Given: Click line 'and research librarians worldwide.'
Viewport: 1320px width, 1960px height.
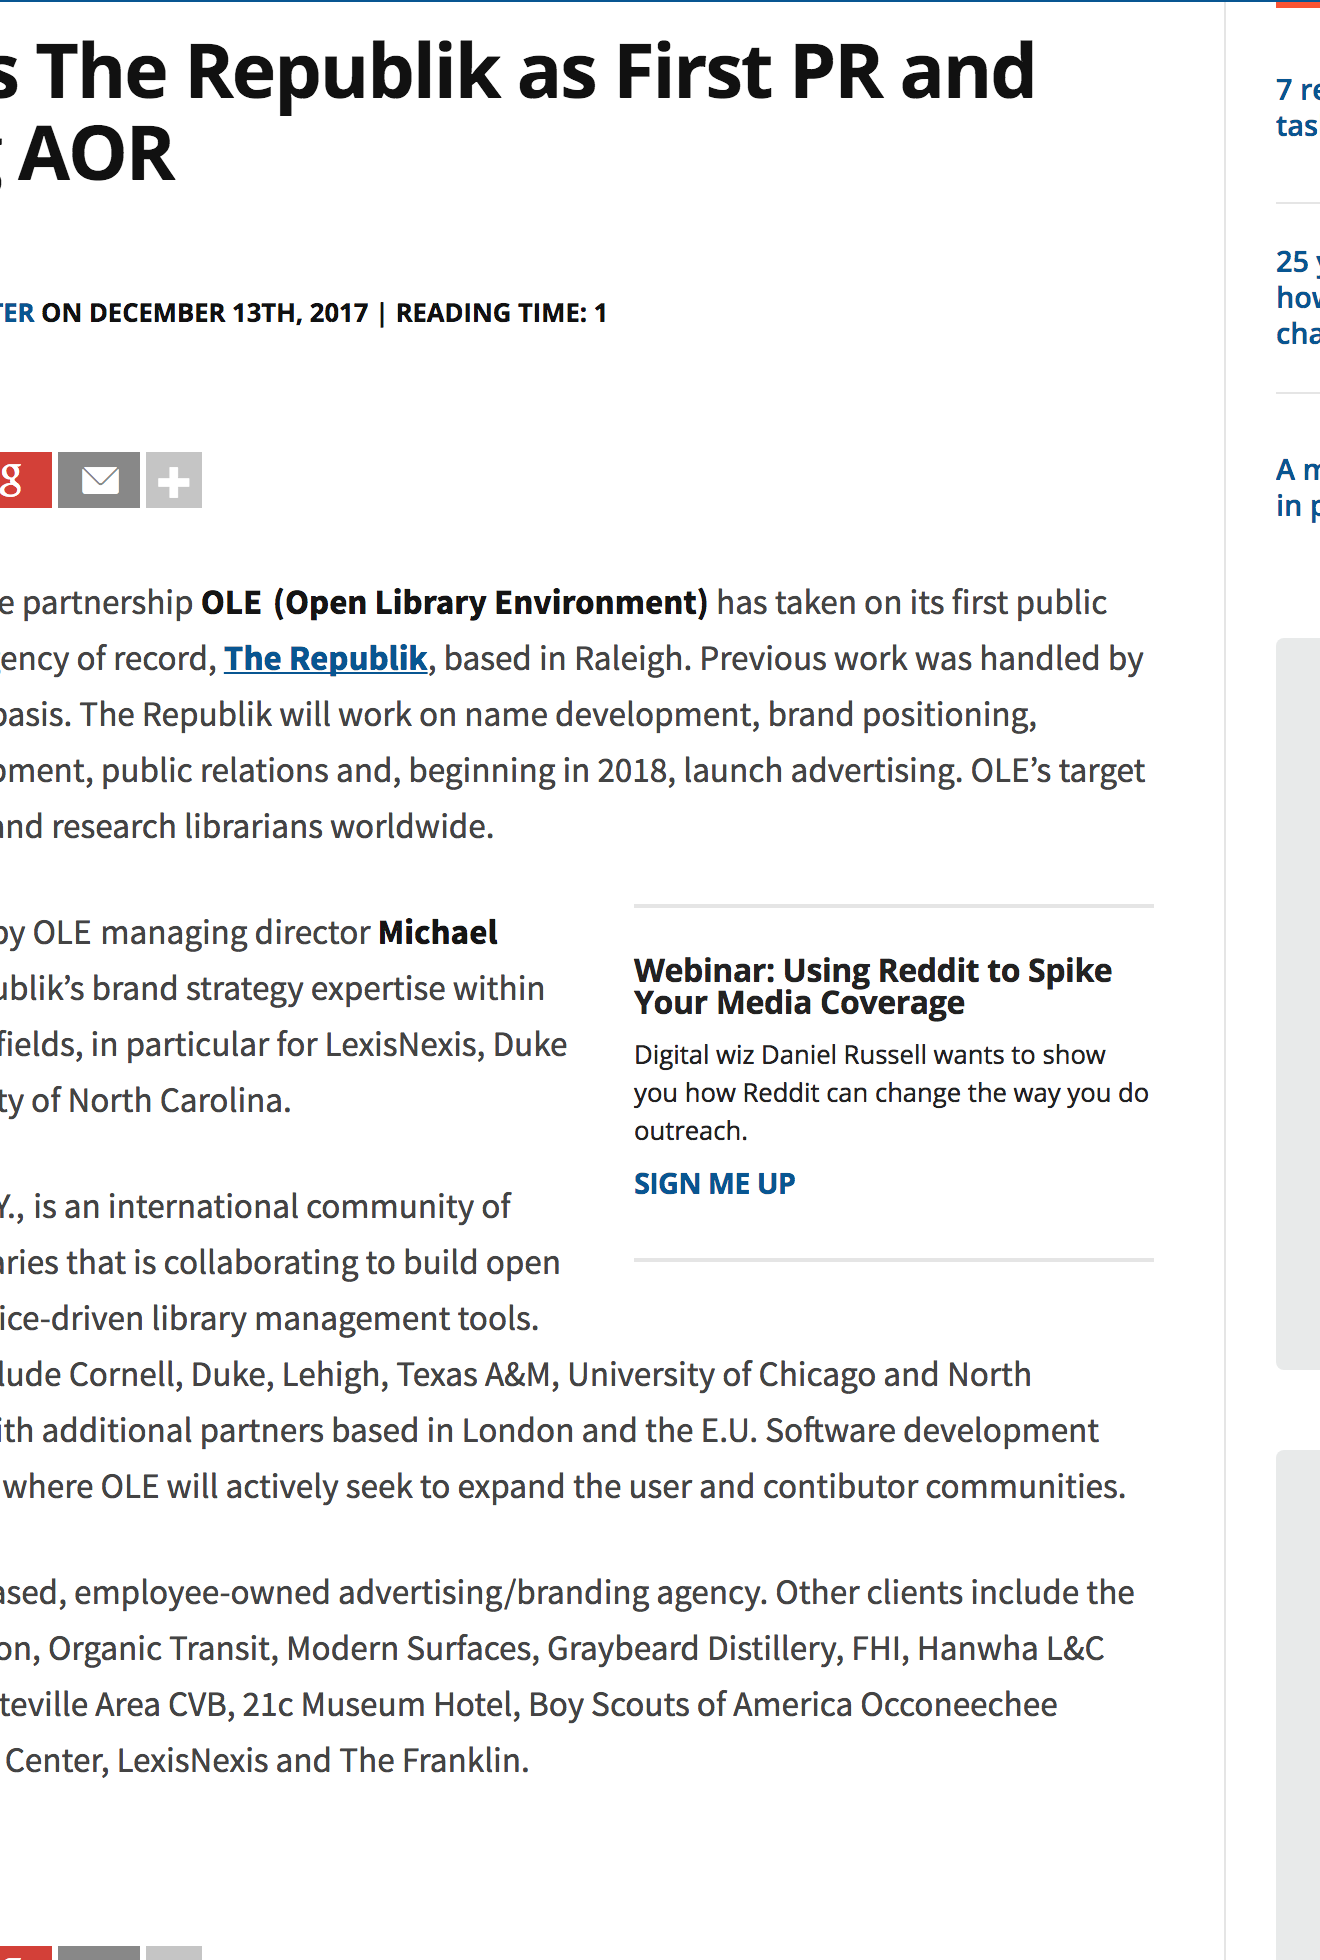Looking at the screenshot, I should tap(247, 827).
